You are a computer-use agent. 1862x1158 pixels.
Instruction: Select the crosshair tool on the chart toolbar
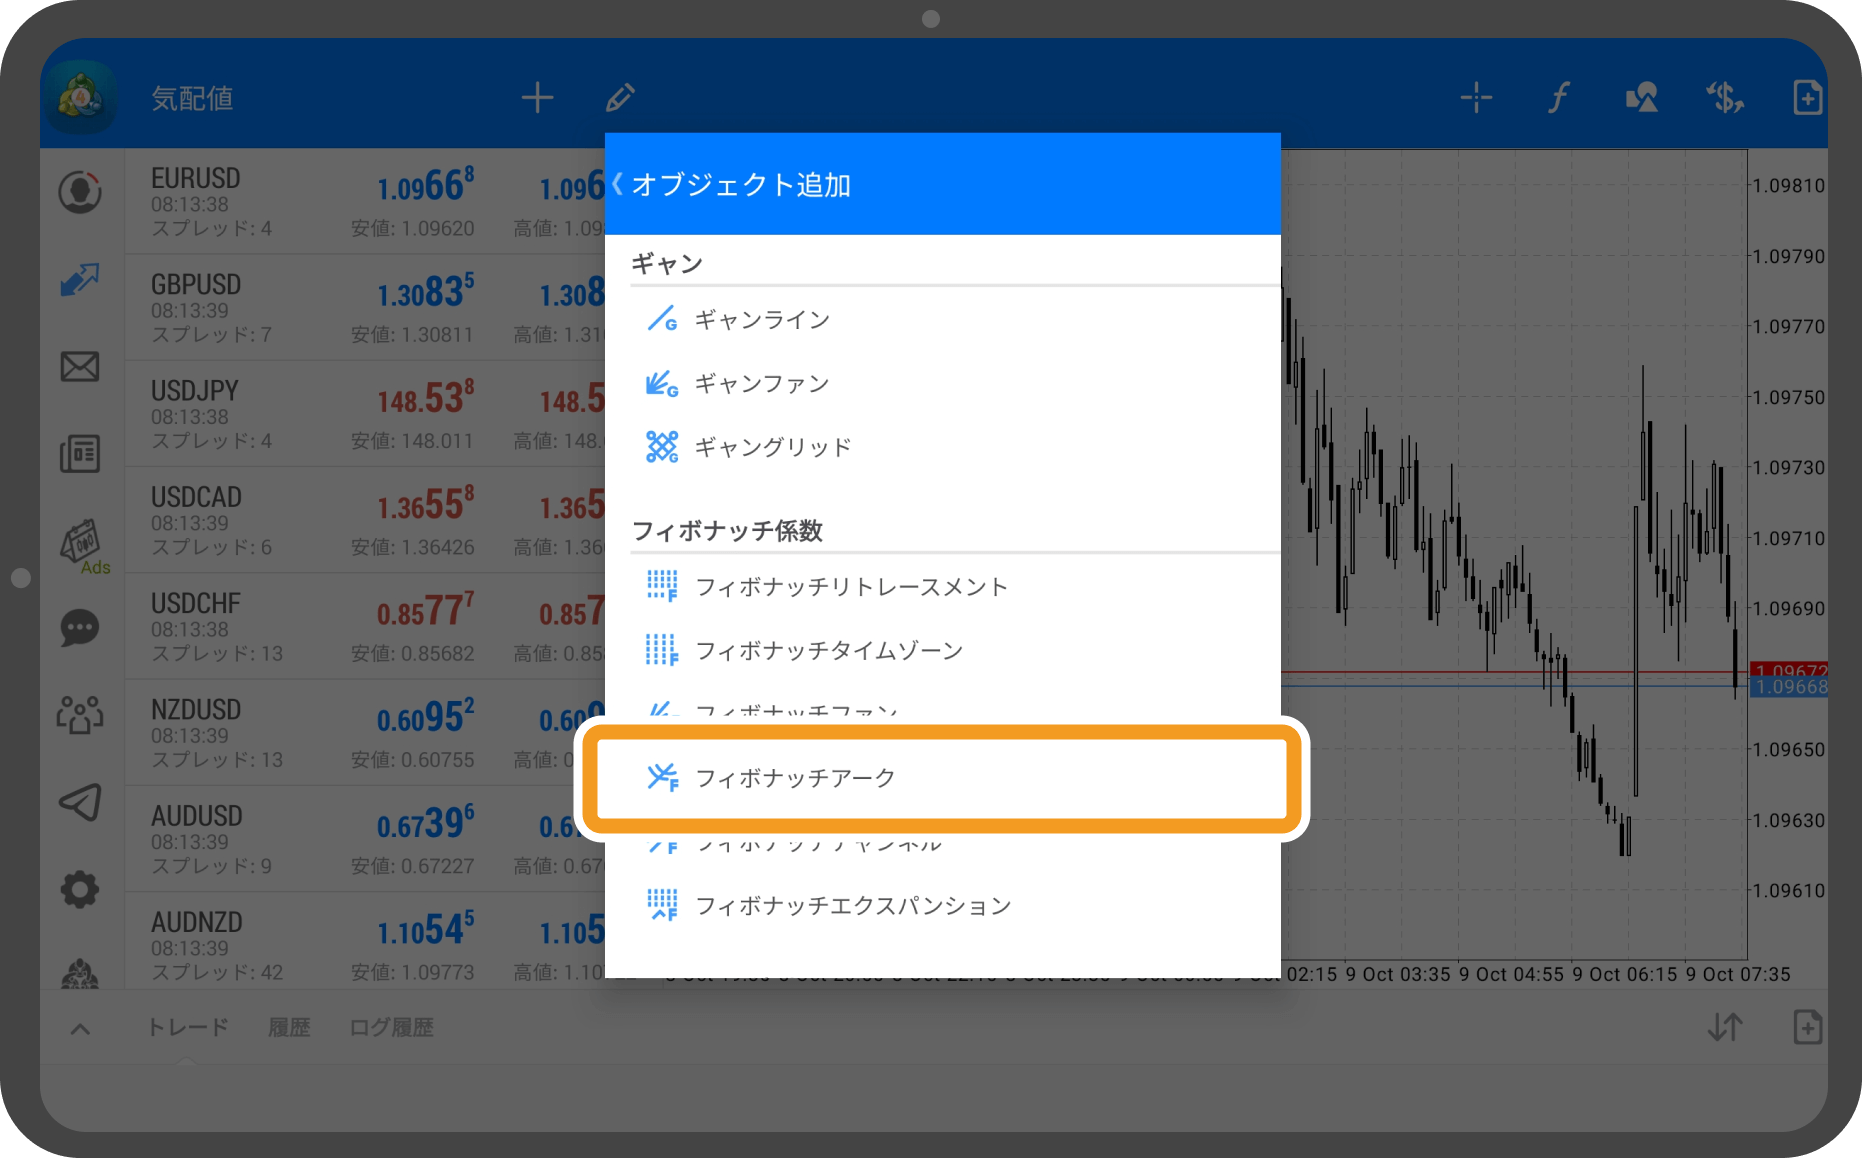(x=1474, y=97)
